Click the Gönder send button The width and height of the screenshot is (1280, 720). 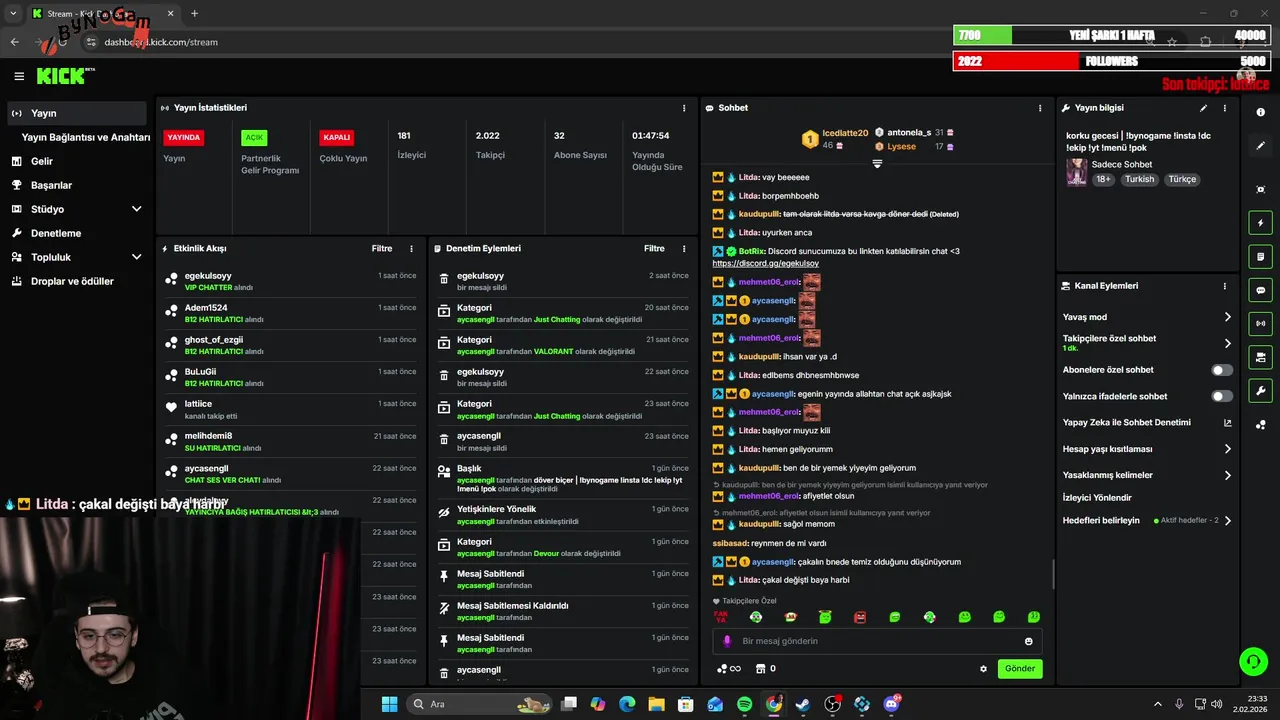1020,669
